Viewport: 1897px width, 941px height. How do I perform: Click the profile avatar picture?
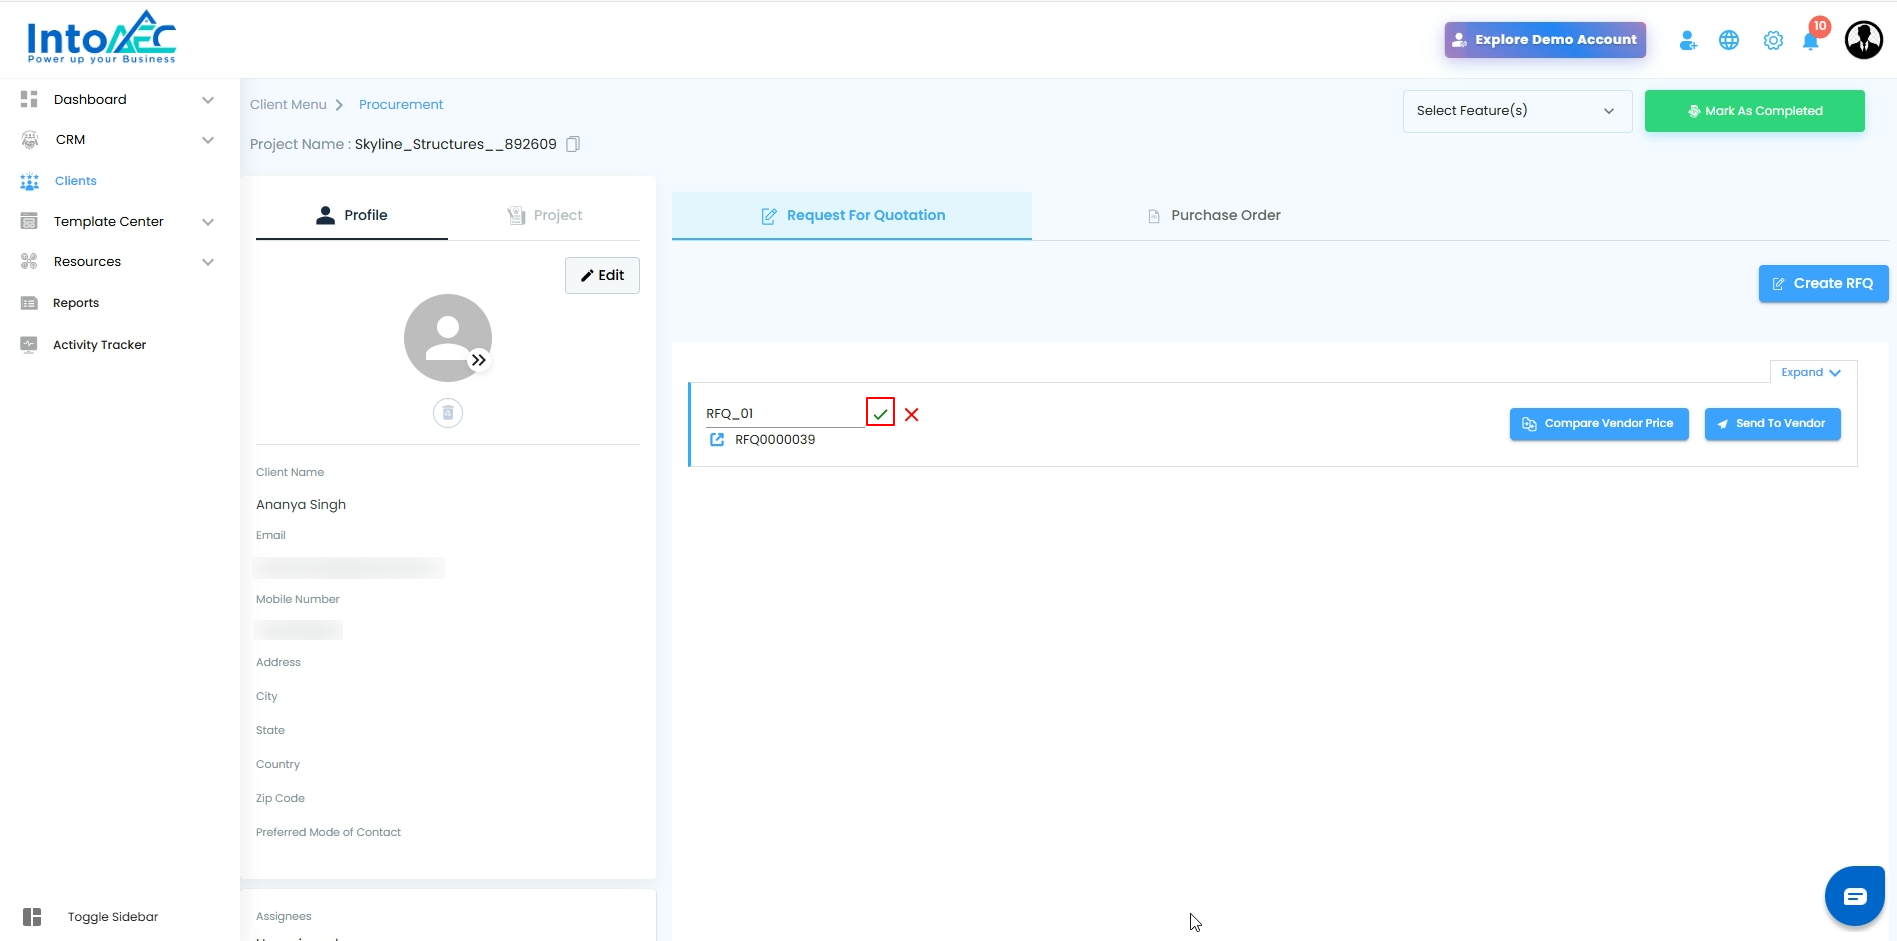pos(447,337)
